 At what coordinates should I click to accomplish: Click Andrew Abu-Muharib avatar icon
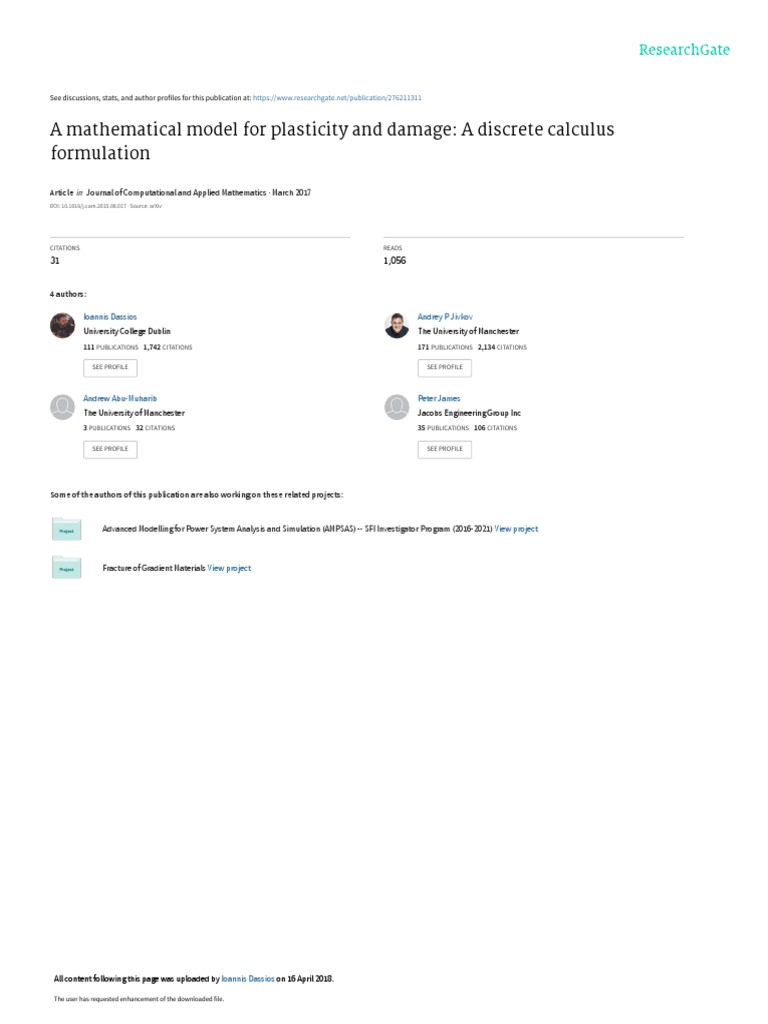click(62, 407)
